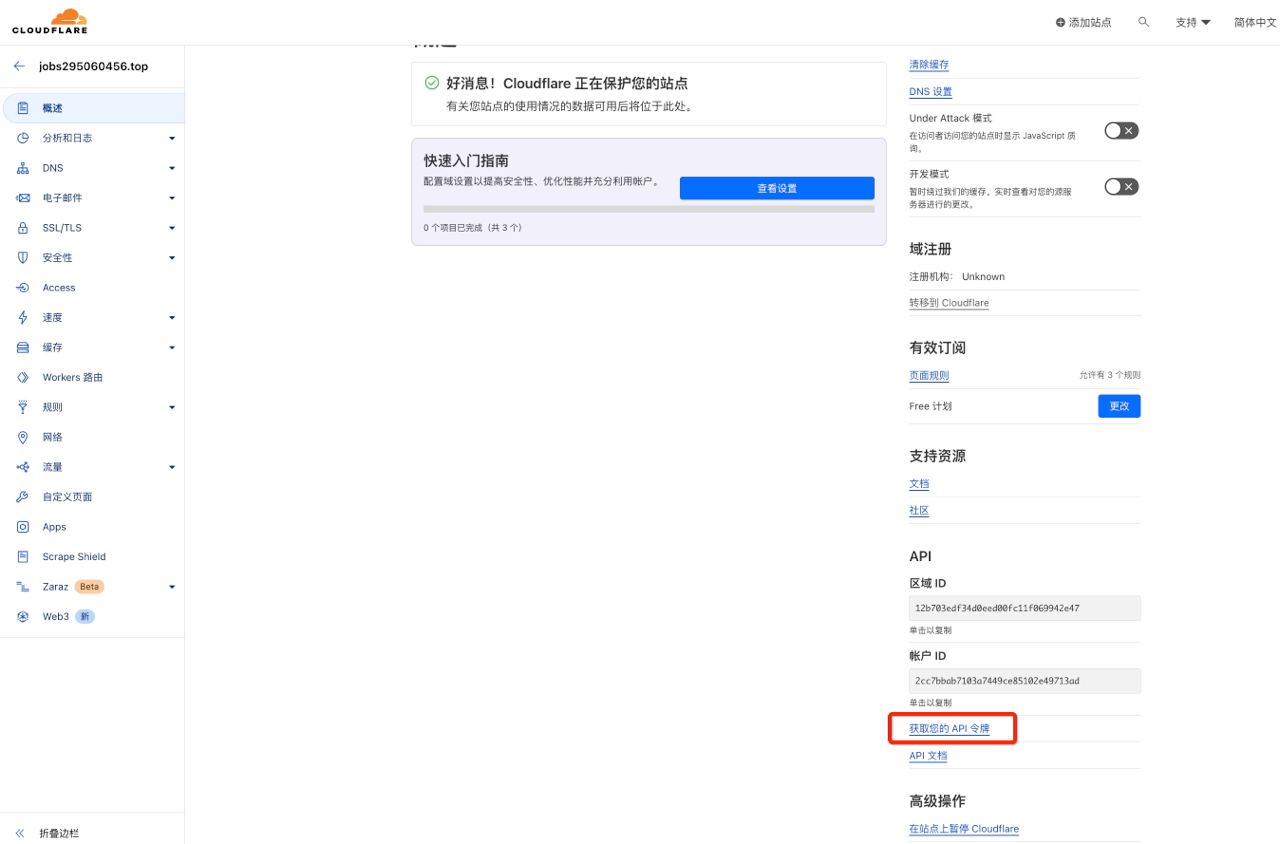Open 获取您的 API 令牌 link
The height and width of the screenshot is (844, 1280).
[x=949, y=729]
